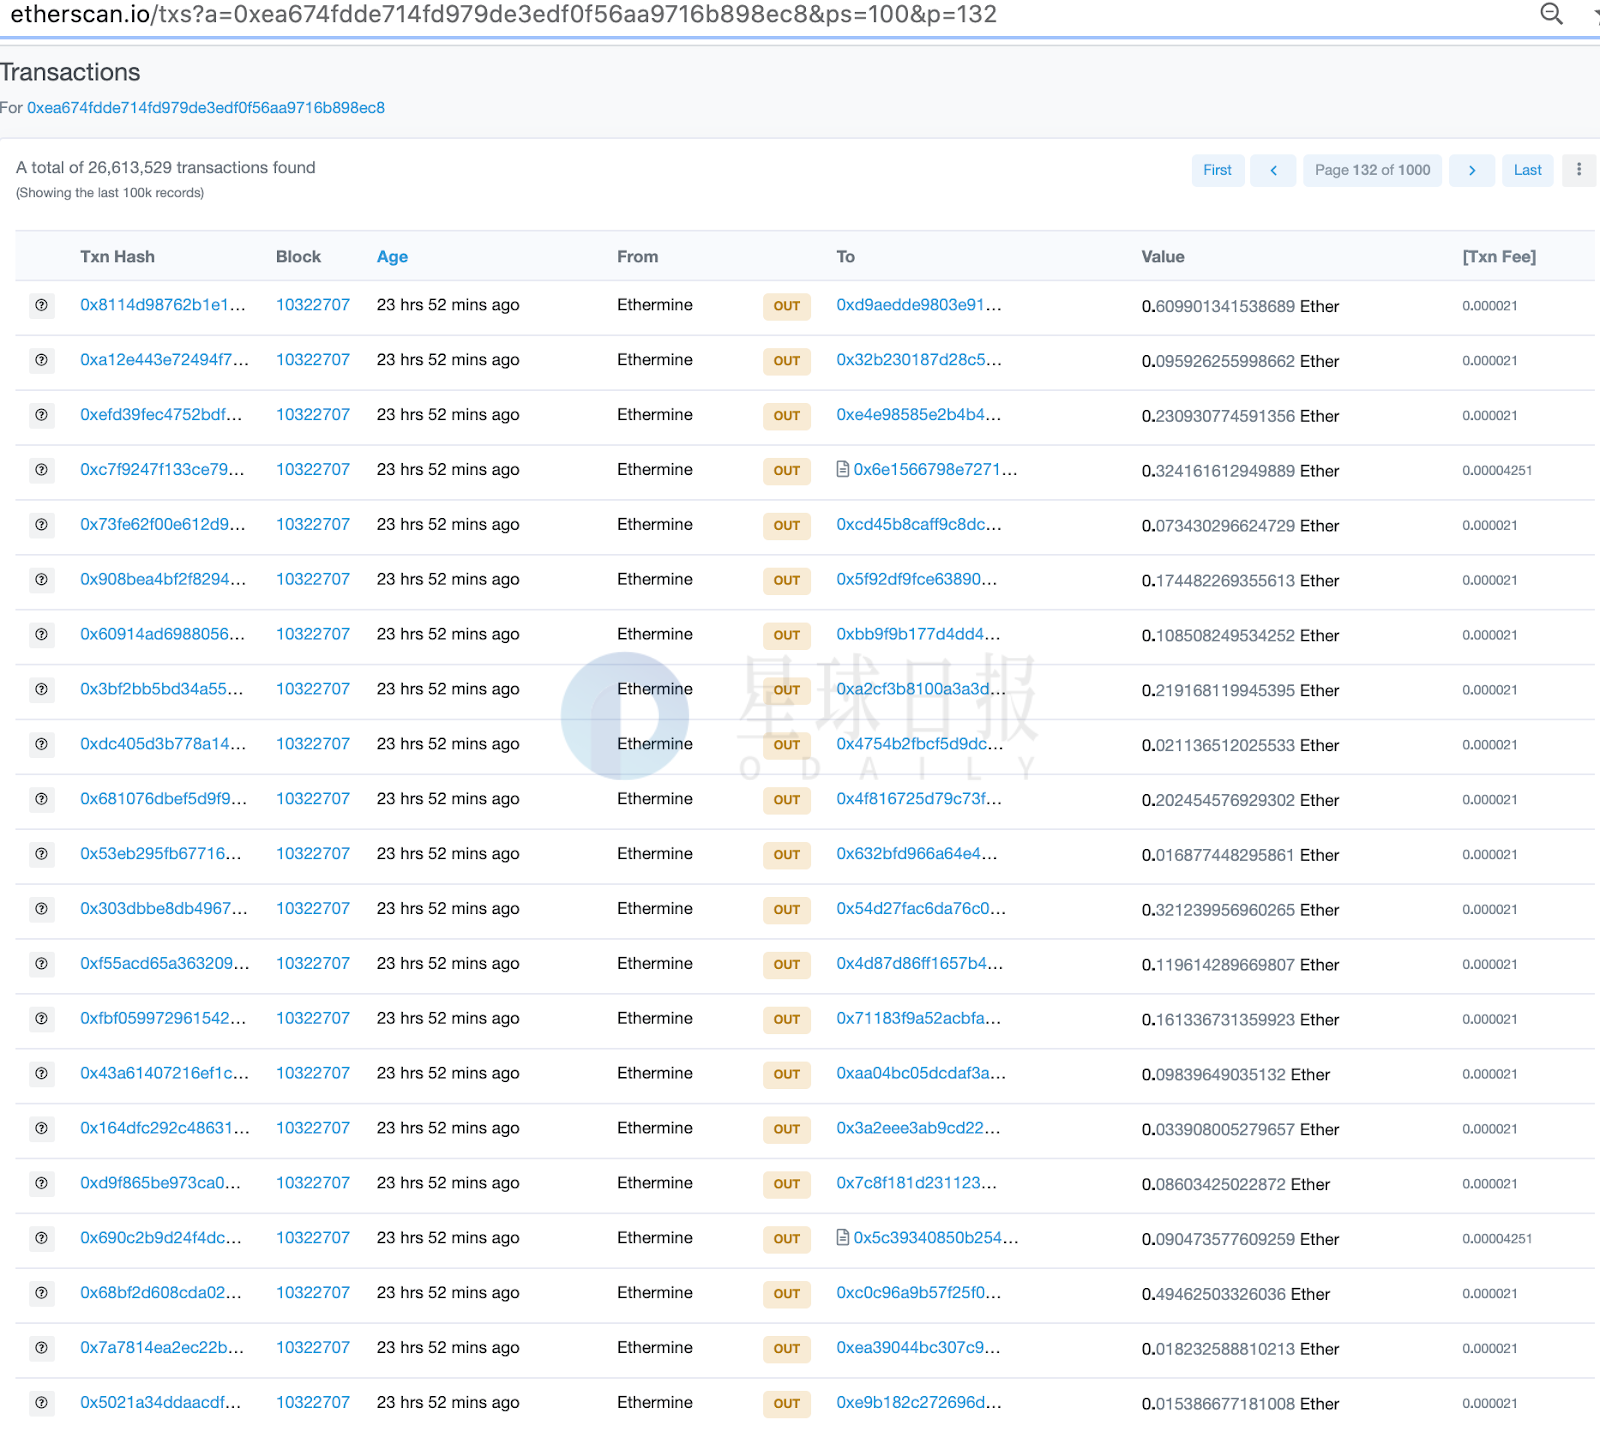The image size is (1600, 1432).
Task: Open block 10322707 in 0x690c2b9d24f4dc row
Action: [x=313, y=1238]
